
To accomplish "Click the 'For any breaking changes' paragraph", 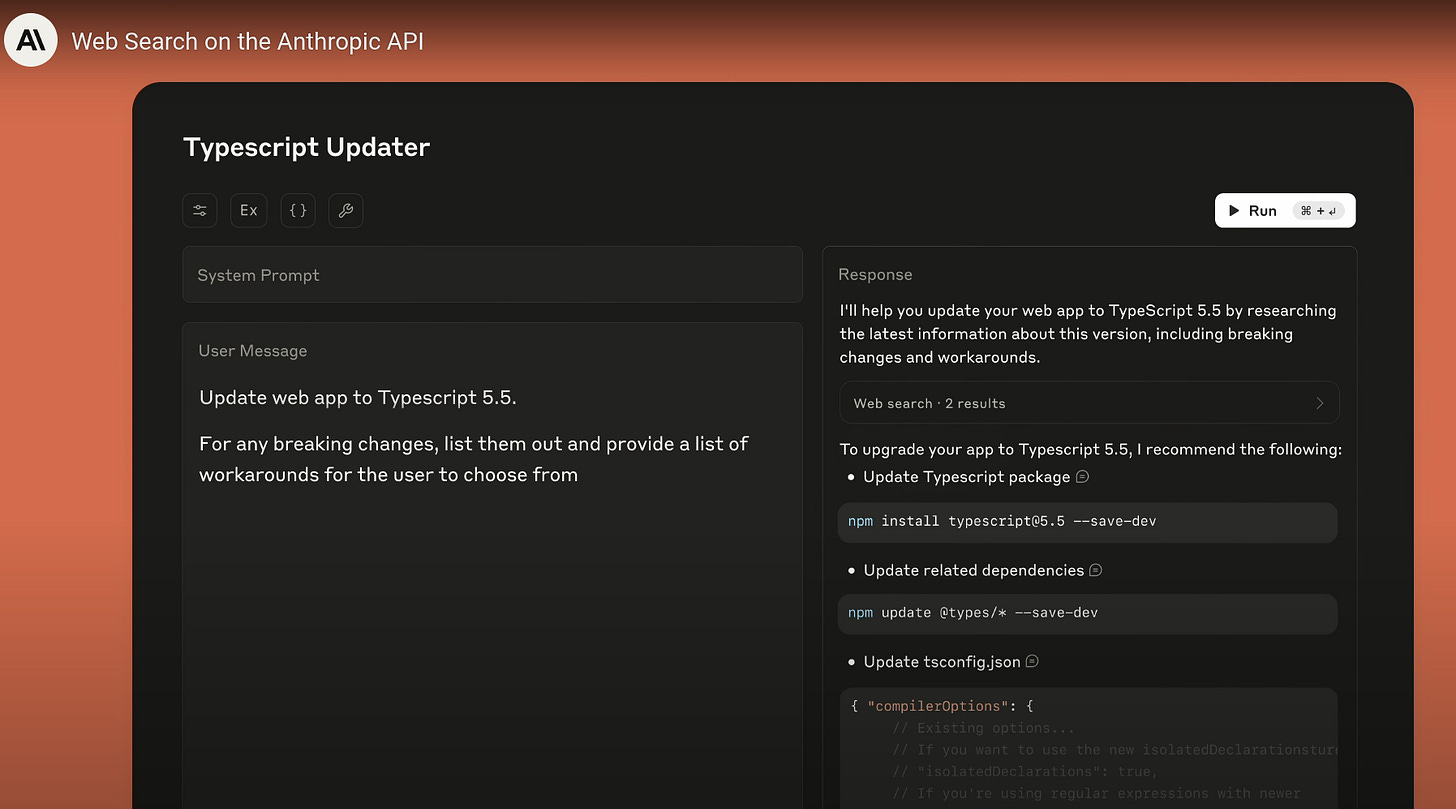I will [474, 459].
